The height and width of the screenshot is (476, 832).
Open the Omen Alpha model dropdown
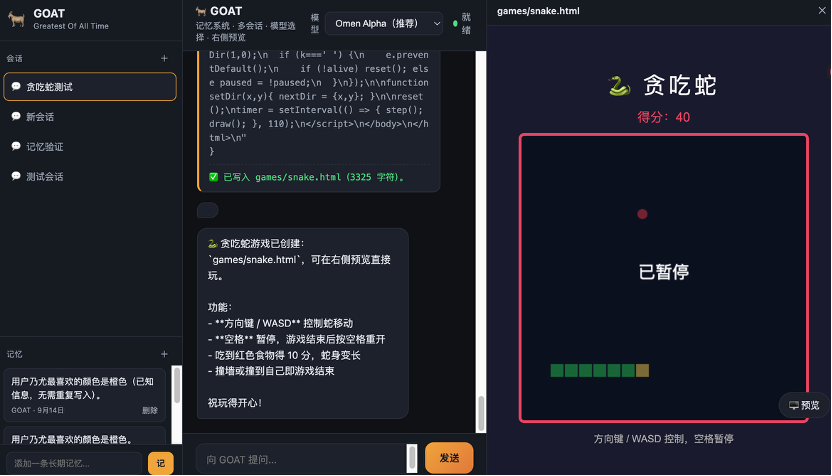click(384, 23)
